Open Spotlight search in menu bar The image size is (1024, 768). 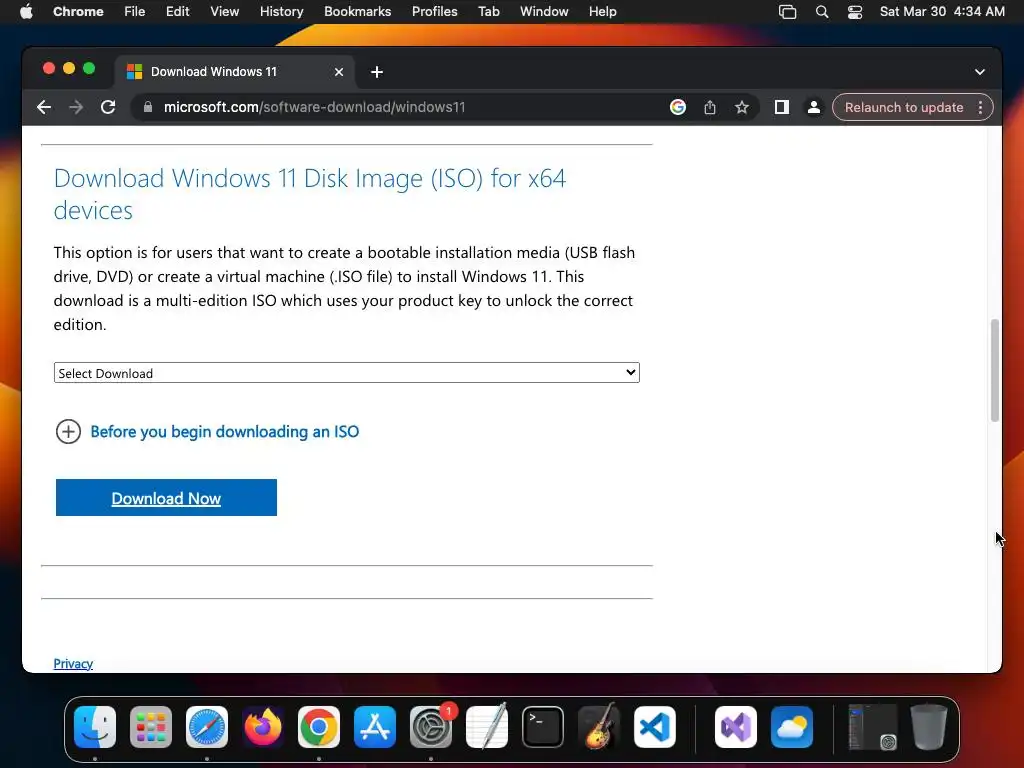[822, 12]
